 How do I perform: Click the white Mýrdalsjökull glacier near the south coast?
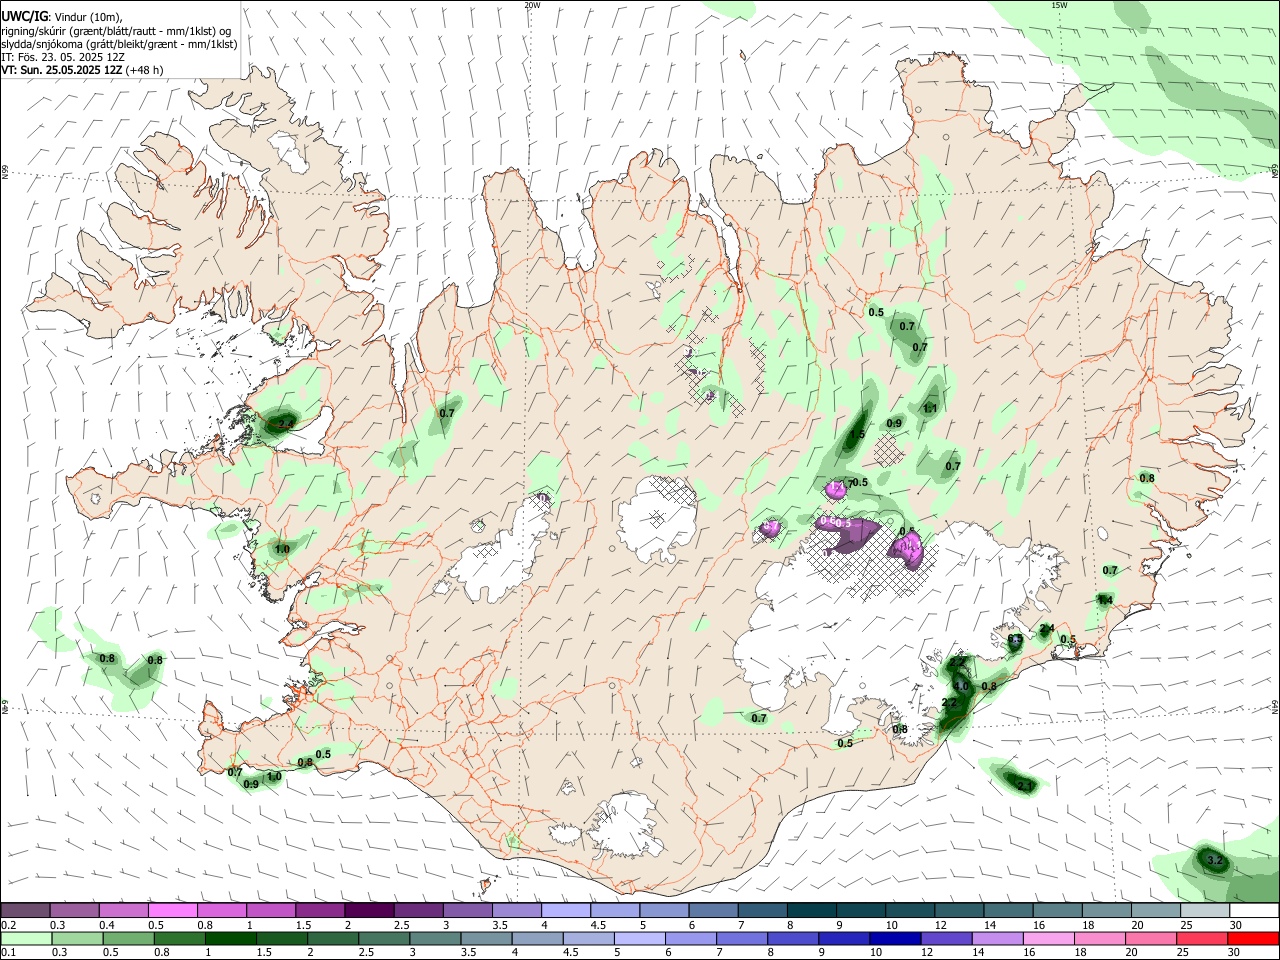tap(625, 825)
